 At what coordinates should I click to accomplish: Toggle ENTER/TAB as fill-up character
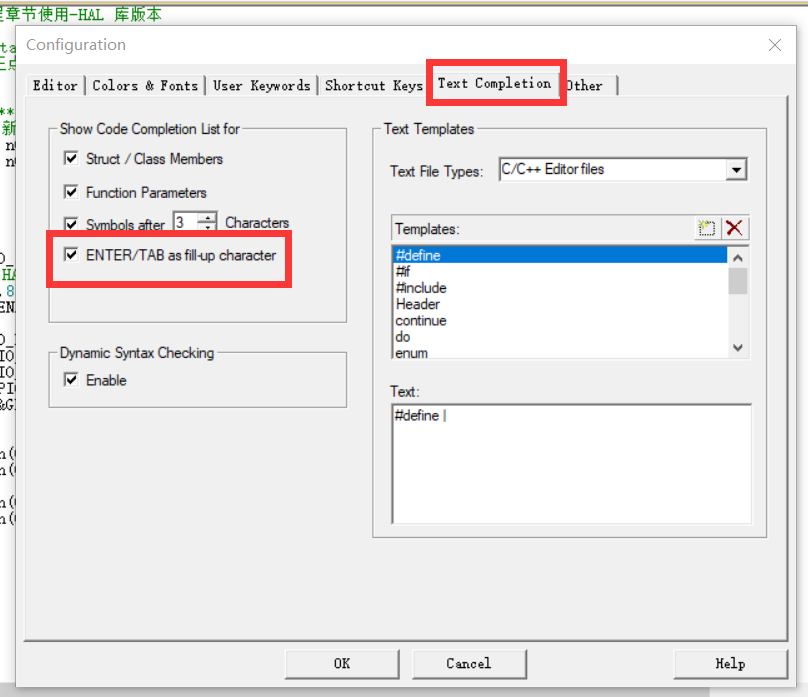[71, 254]
